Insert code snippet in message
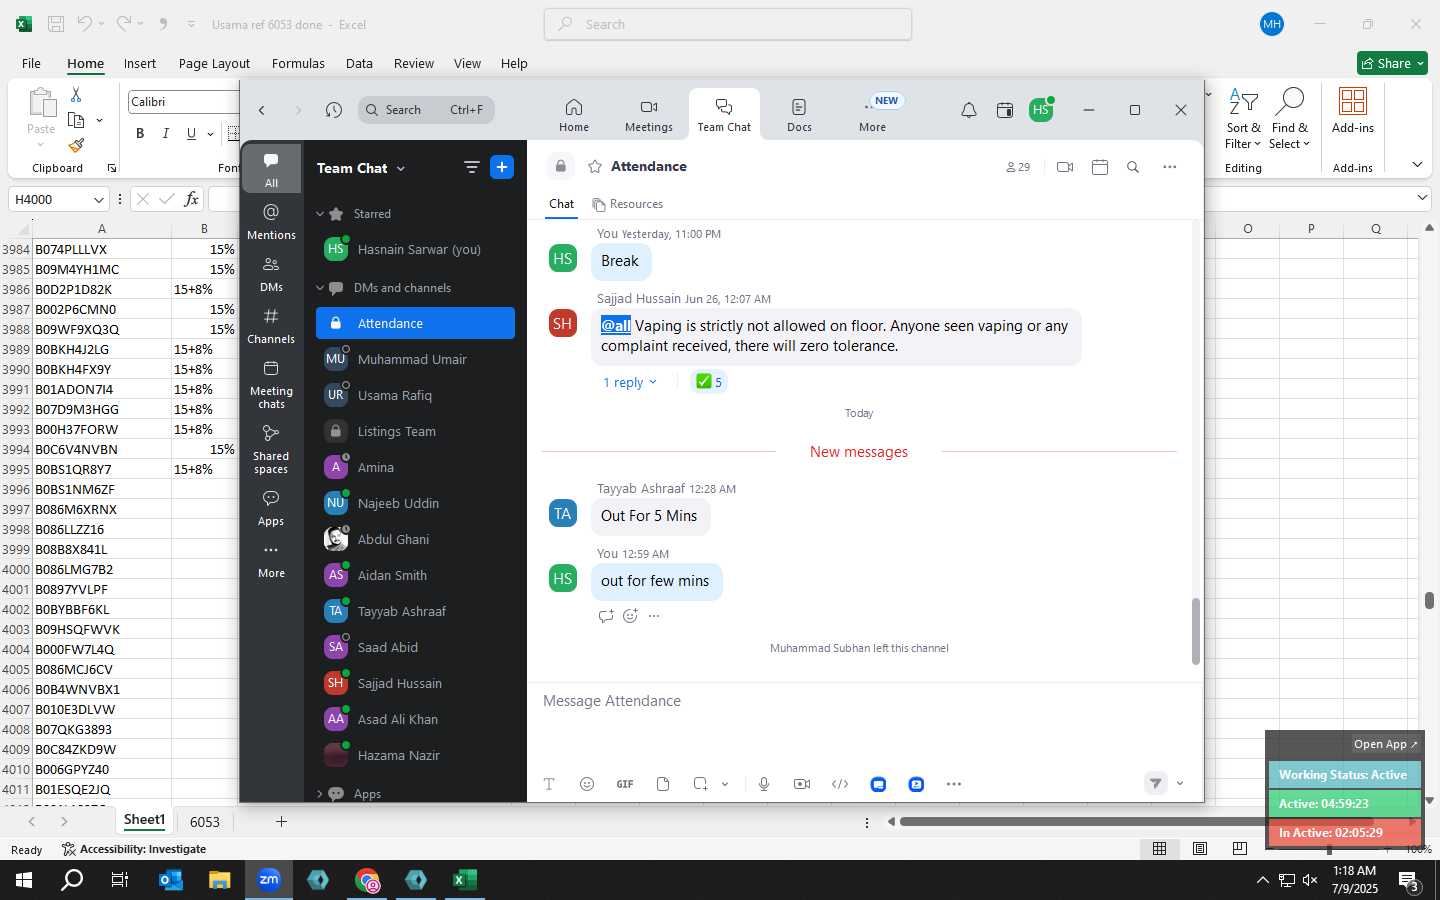The image size is (1440, 900). (x=840, y=784)
